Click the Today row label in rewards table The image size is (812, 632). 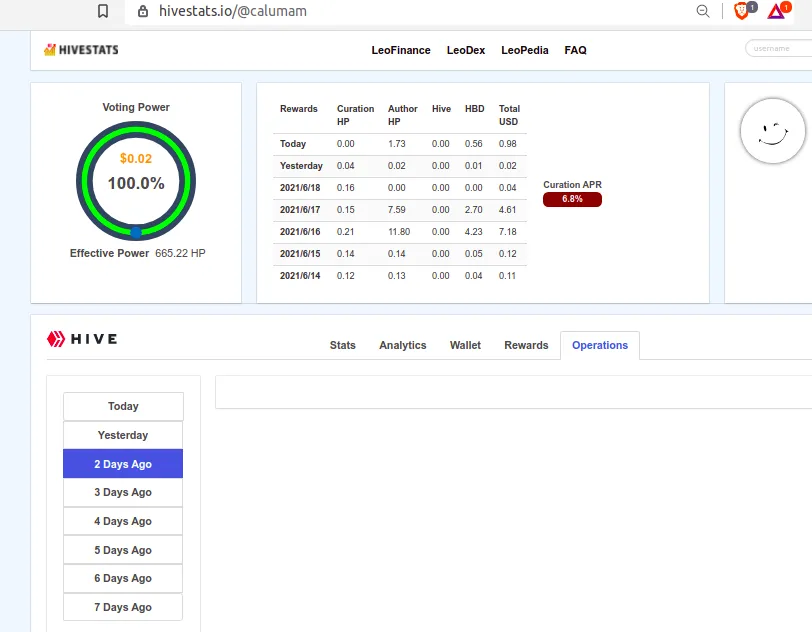click(293, 144)
